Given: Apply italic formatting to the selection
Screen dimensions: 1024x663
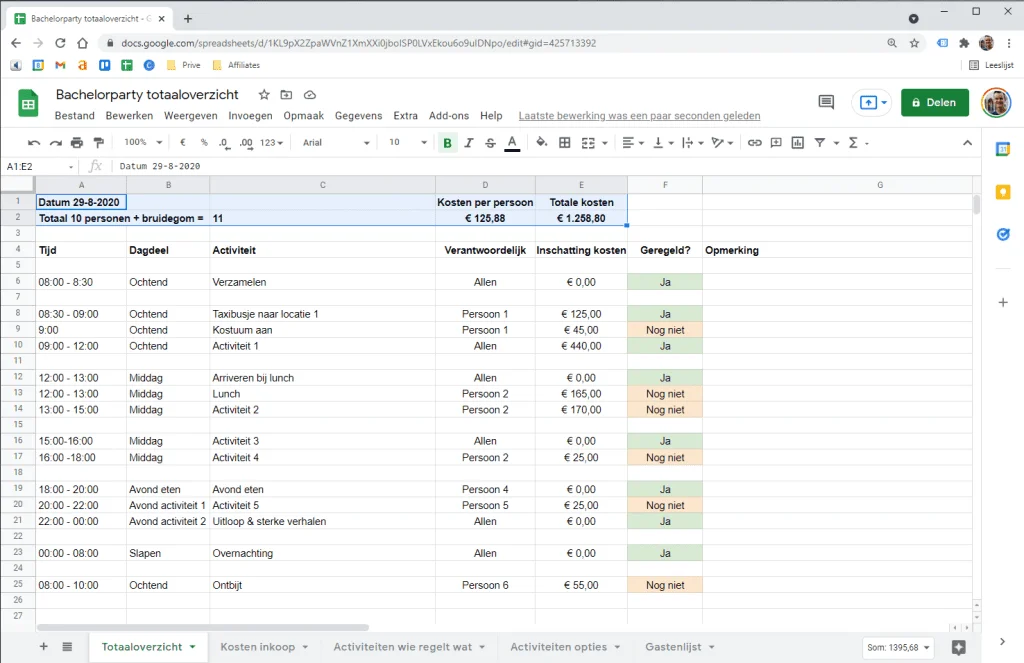Looking at the screenshot, I should tap(467, 142).
